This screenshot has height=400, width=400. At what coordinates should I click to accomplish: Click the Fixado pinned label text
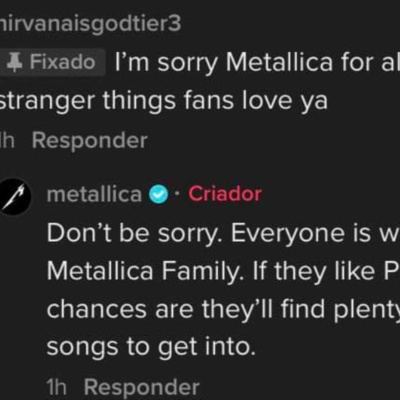(x=63, y=62)
